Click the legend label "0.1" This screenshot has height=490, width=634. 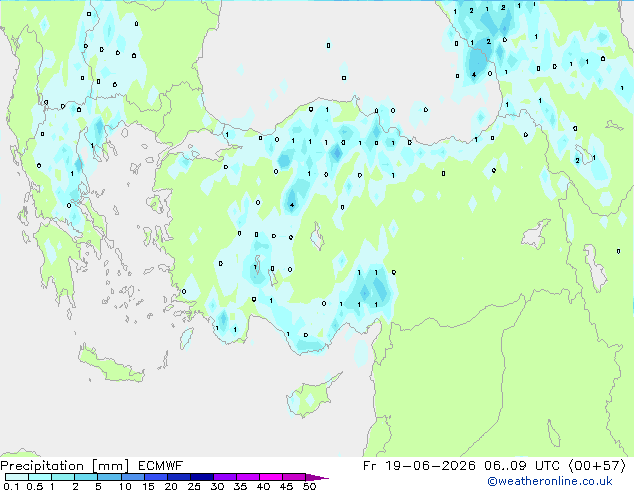[x=11, y=486]
